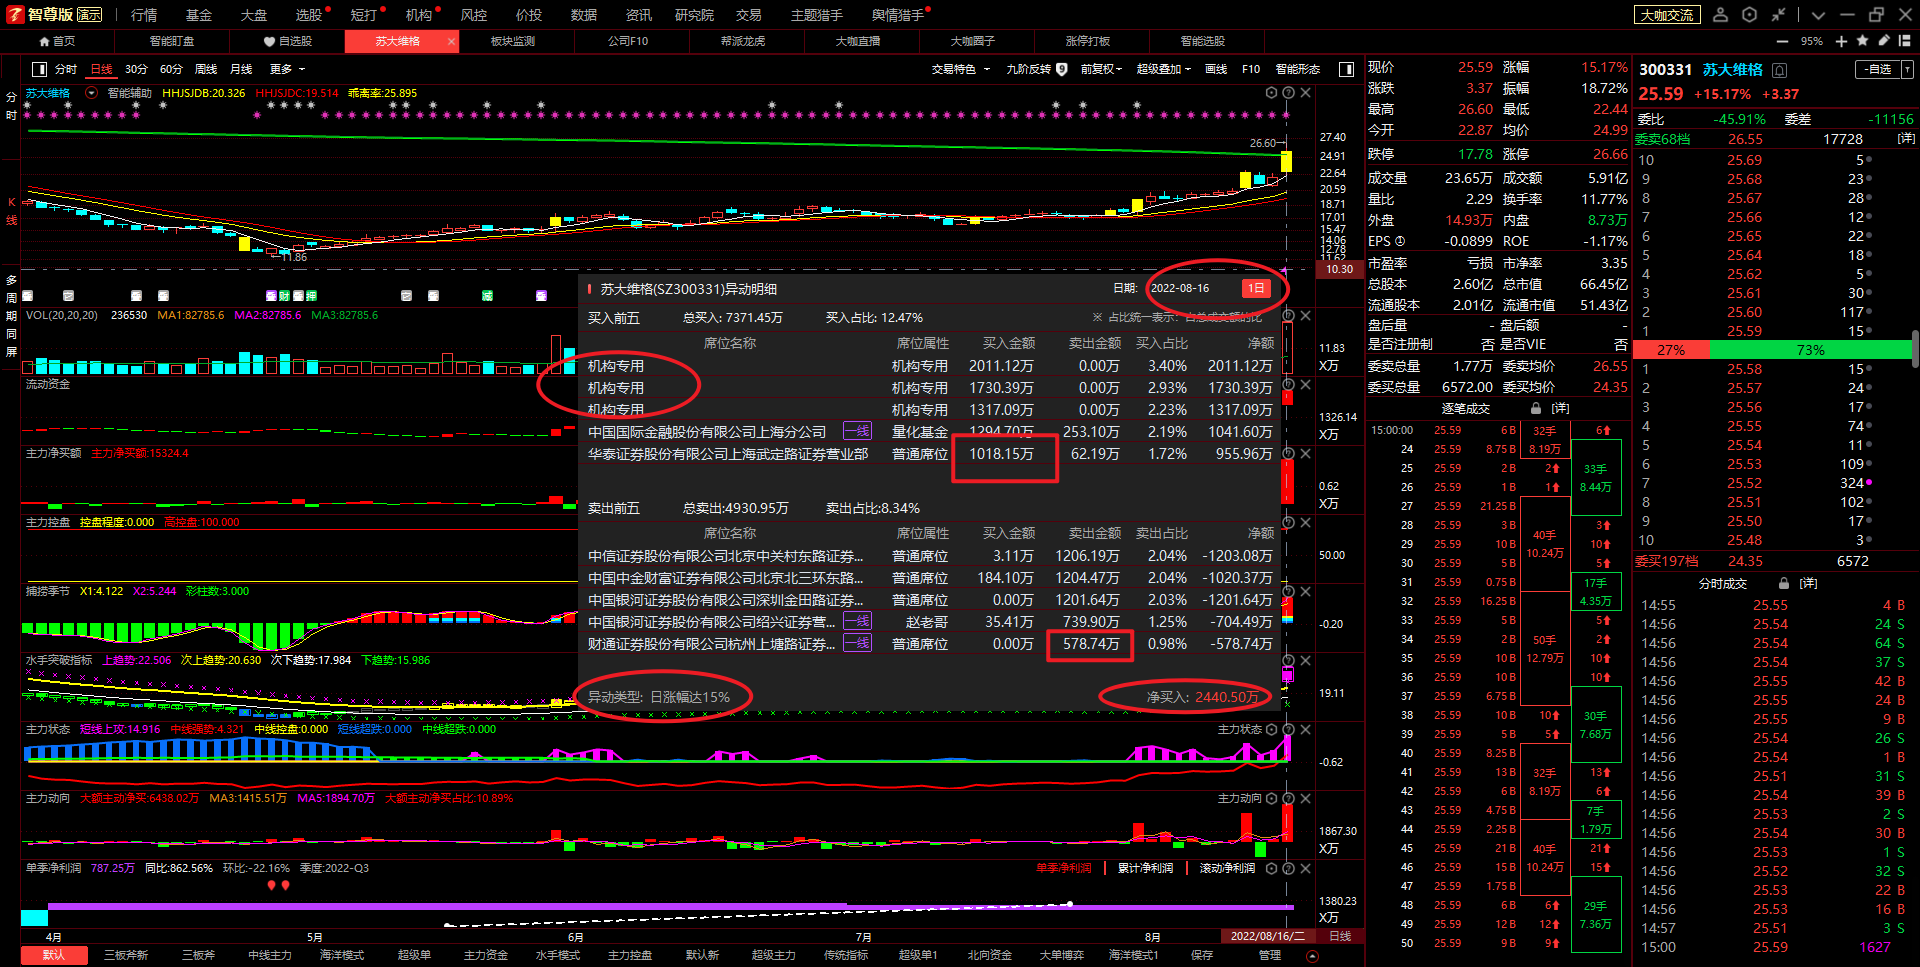Click the shrink window arrows icon in title bar
This screenshot has width=1920, height=967.
(1778, 14)
